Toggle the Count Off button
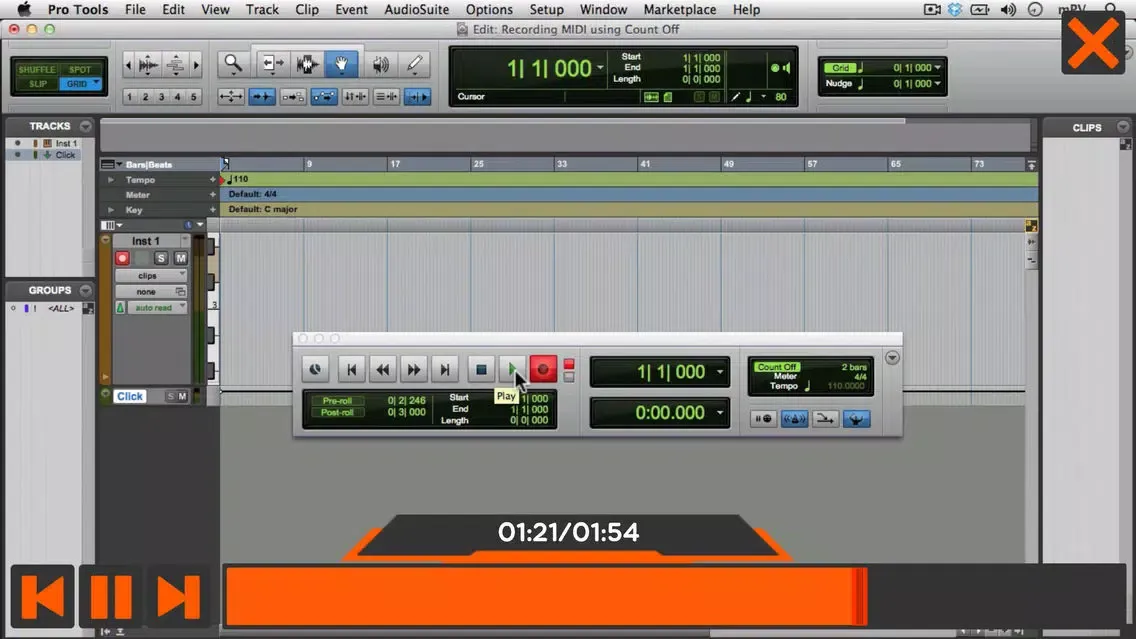The width and height of the screenshot is (1136, 639). tap(777, 367)
